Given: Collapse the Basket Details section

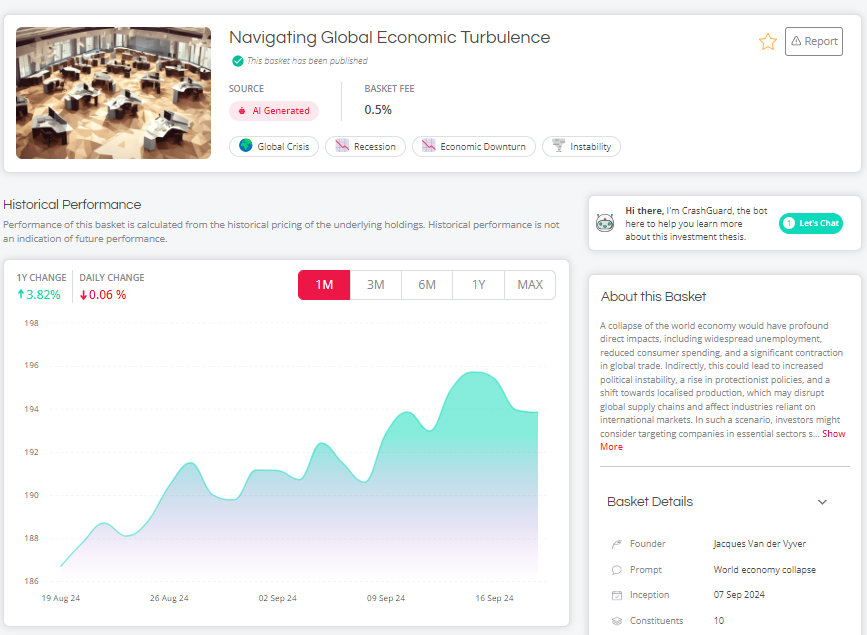Looking at the screenshot, I should (822, 502).
